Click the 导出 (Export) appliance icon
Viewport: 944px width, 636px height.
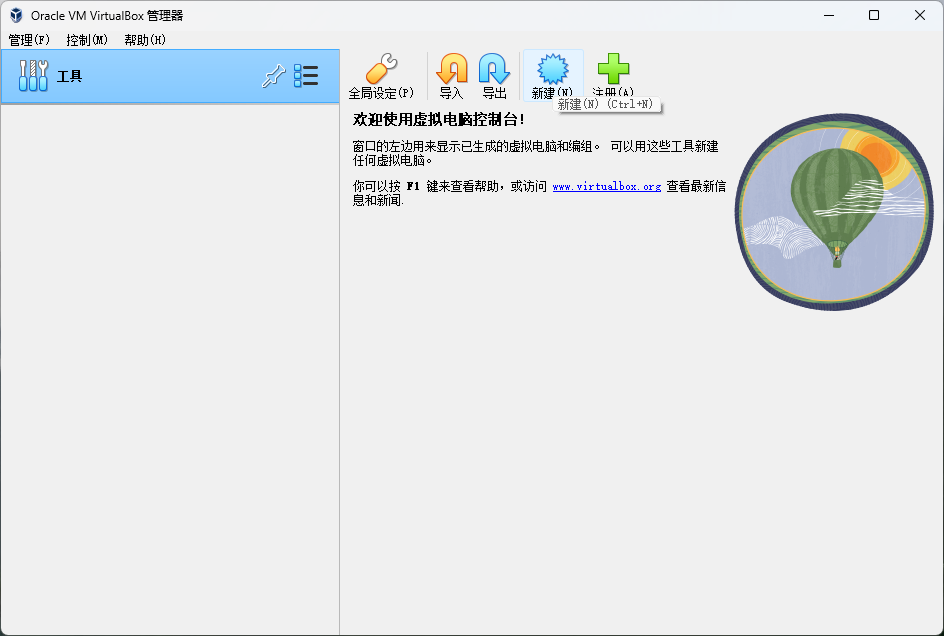pyautogui.click(x=494, y=70)
